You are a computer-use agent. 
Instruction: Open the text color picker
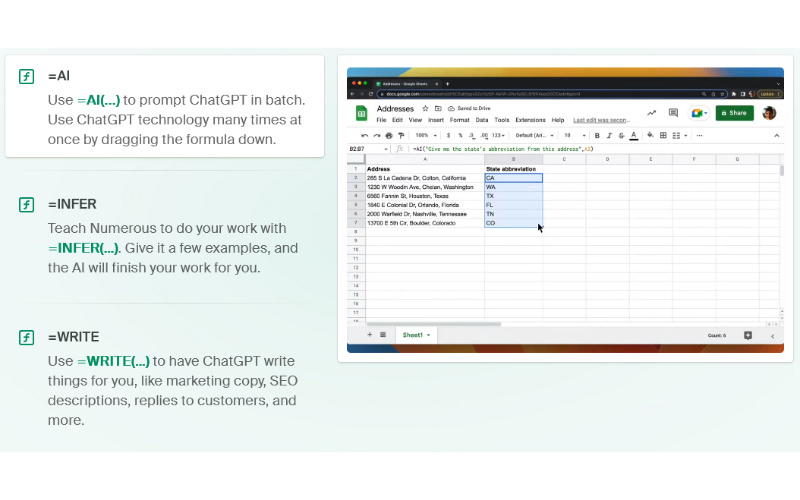click(x=634, y=136)
